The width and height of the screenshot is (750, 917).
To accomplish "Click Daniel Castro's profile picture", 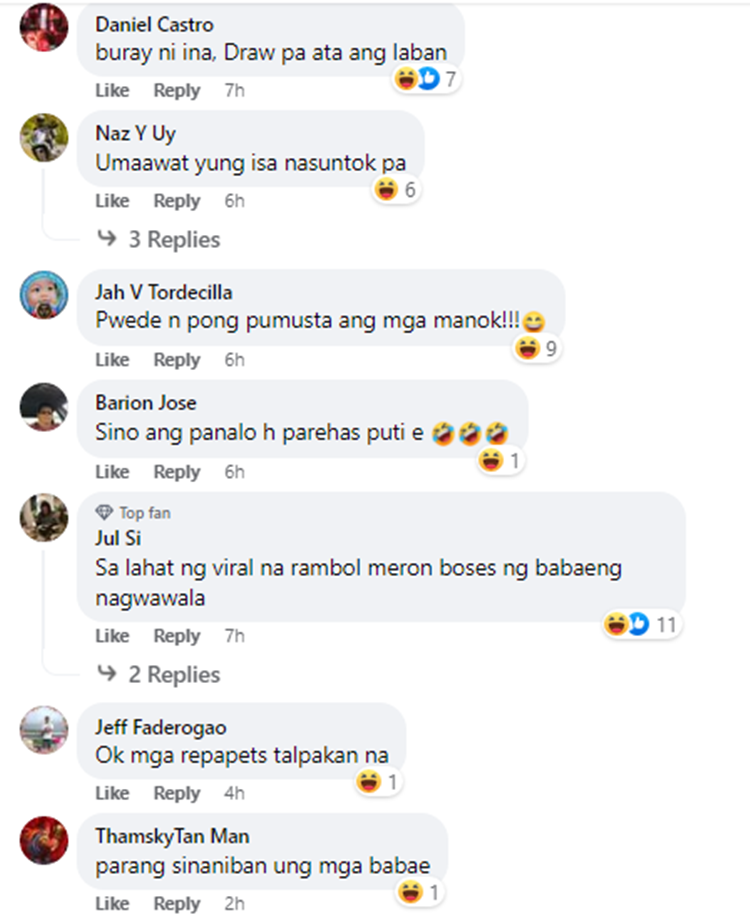I will click(x=44, y=27).
